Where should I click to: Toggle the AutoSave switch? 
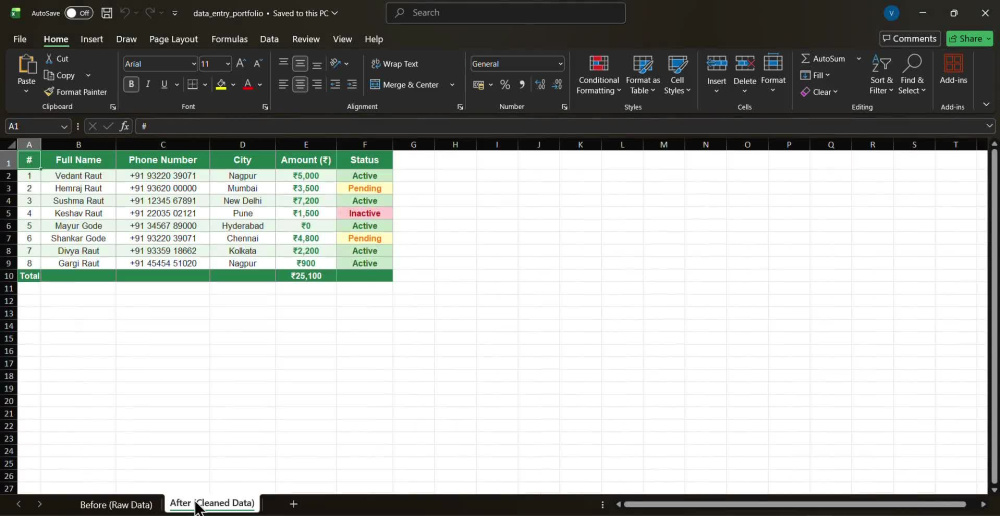tap(78, 13)
